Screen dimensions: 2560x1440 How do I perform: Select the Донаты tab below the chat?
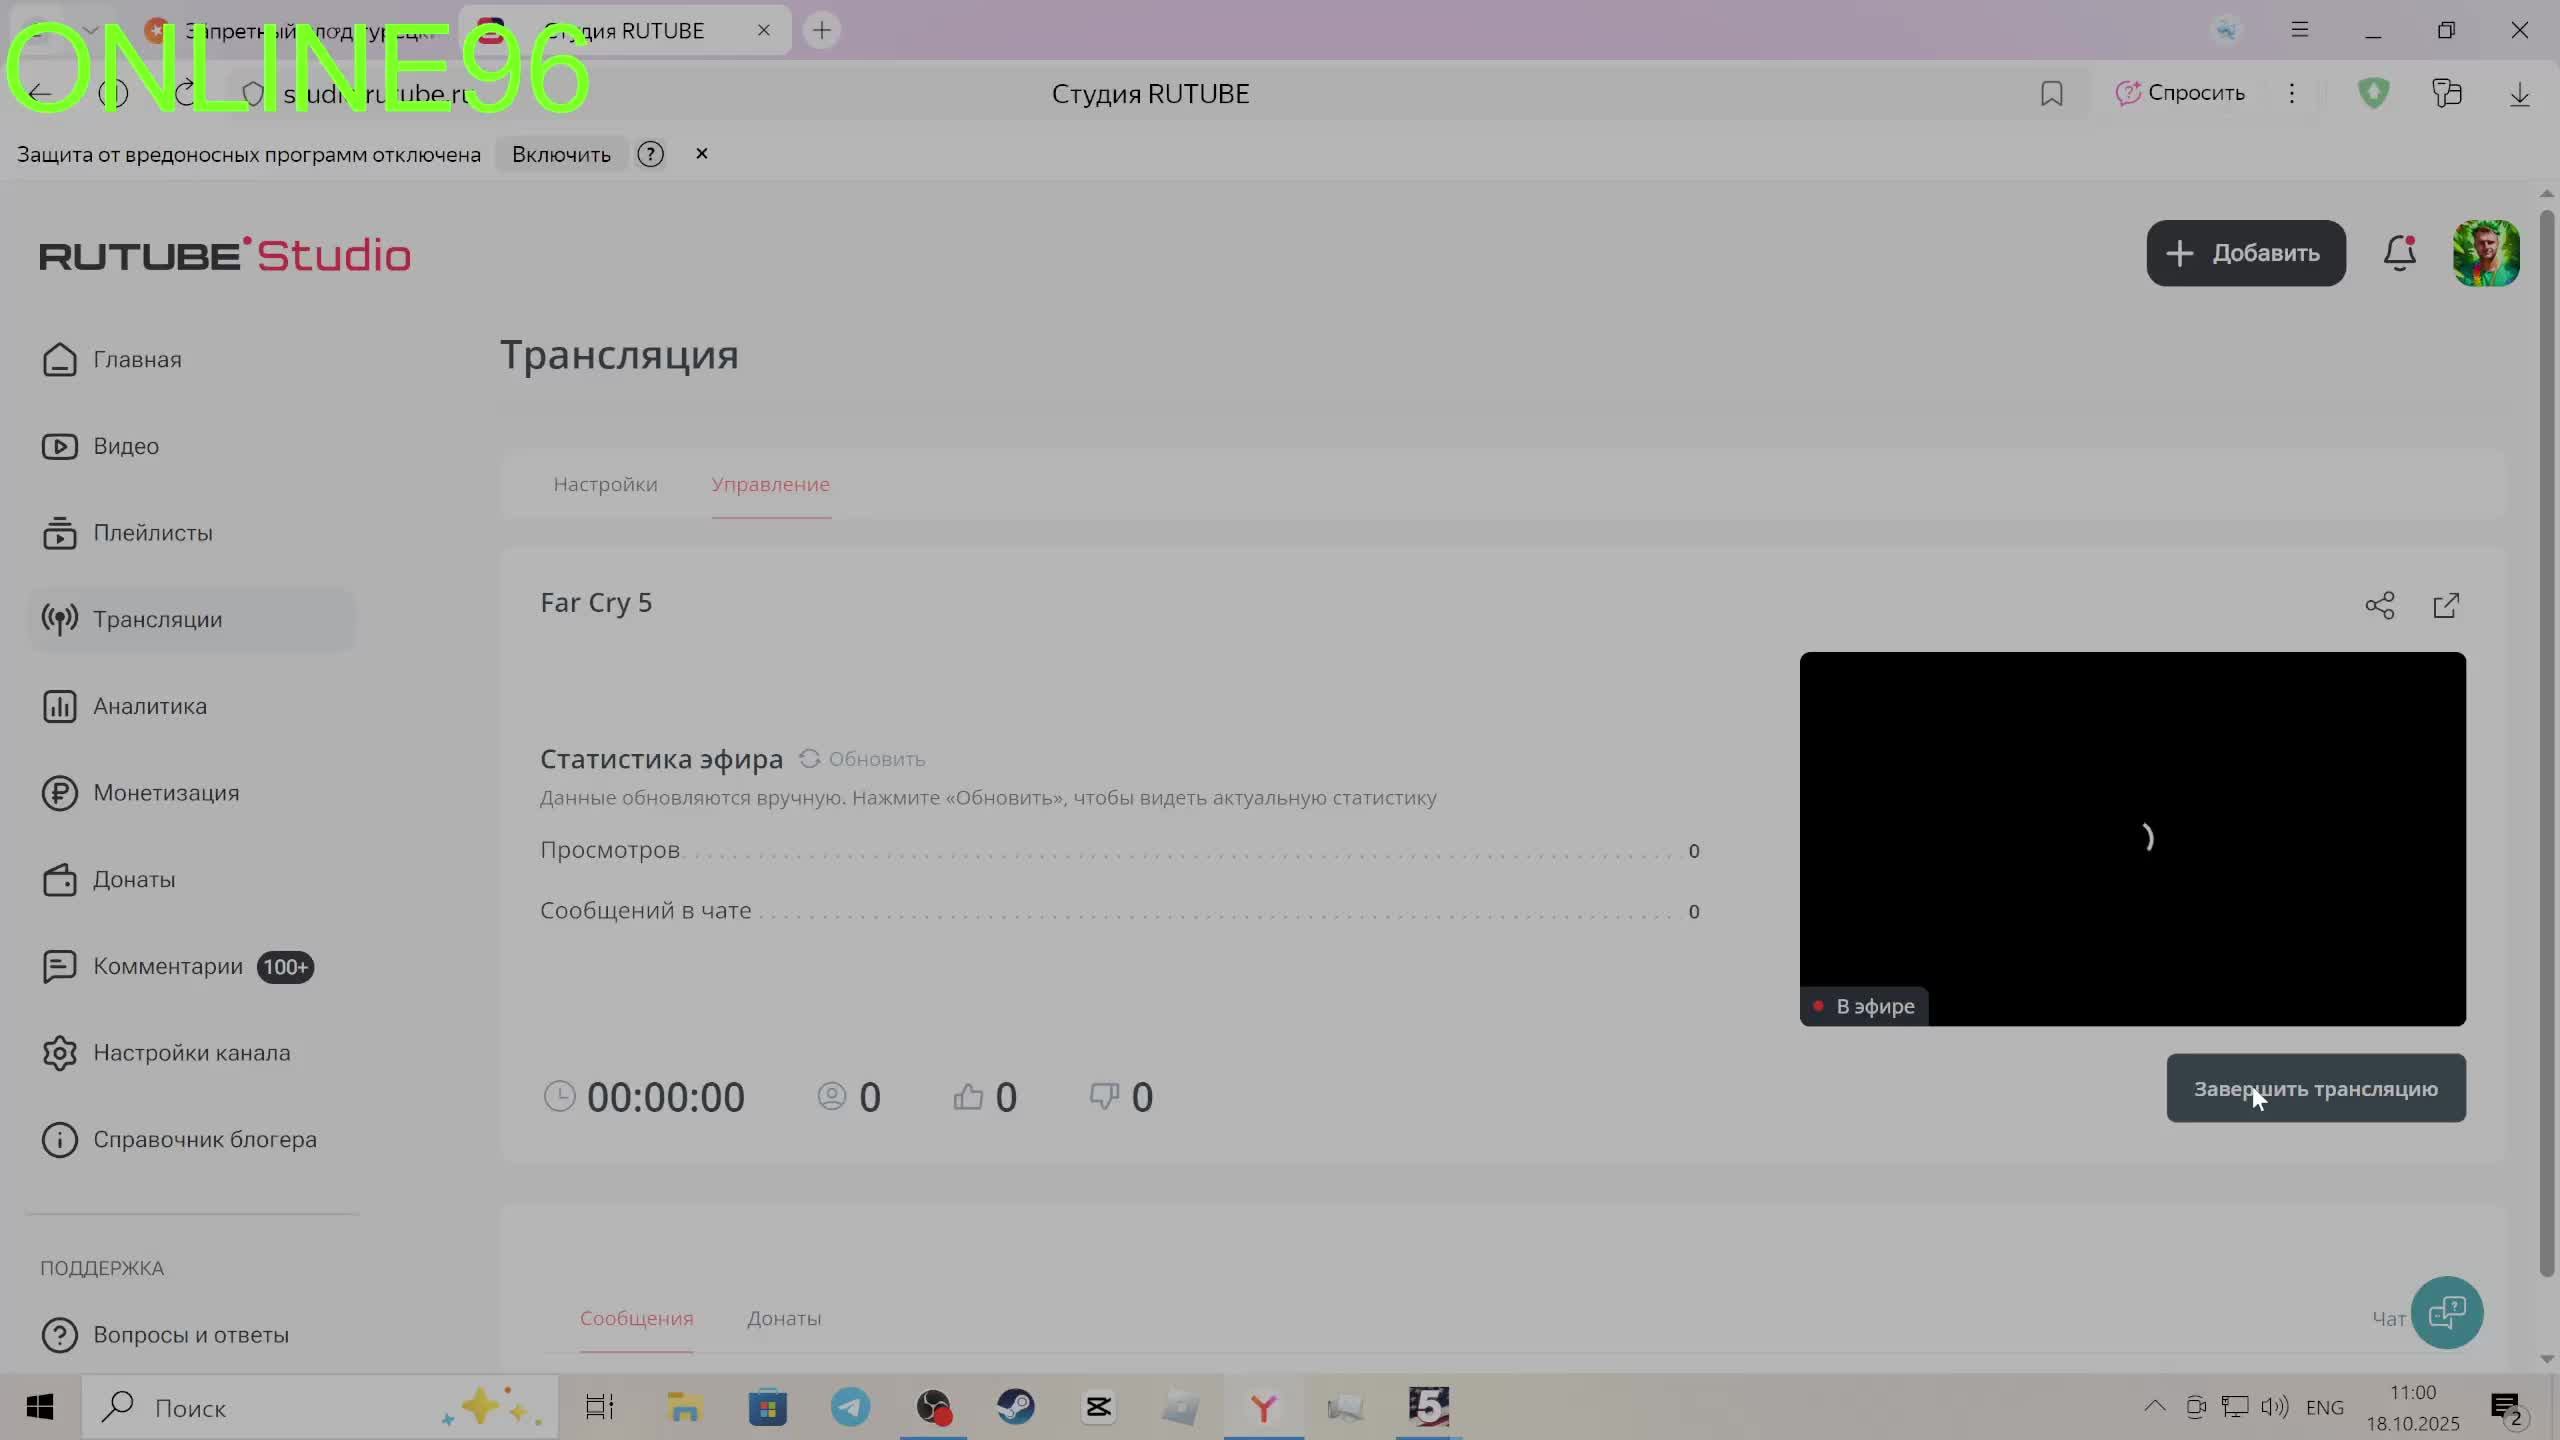coord(784,1318)
